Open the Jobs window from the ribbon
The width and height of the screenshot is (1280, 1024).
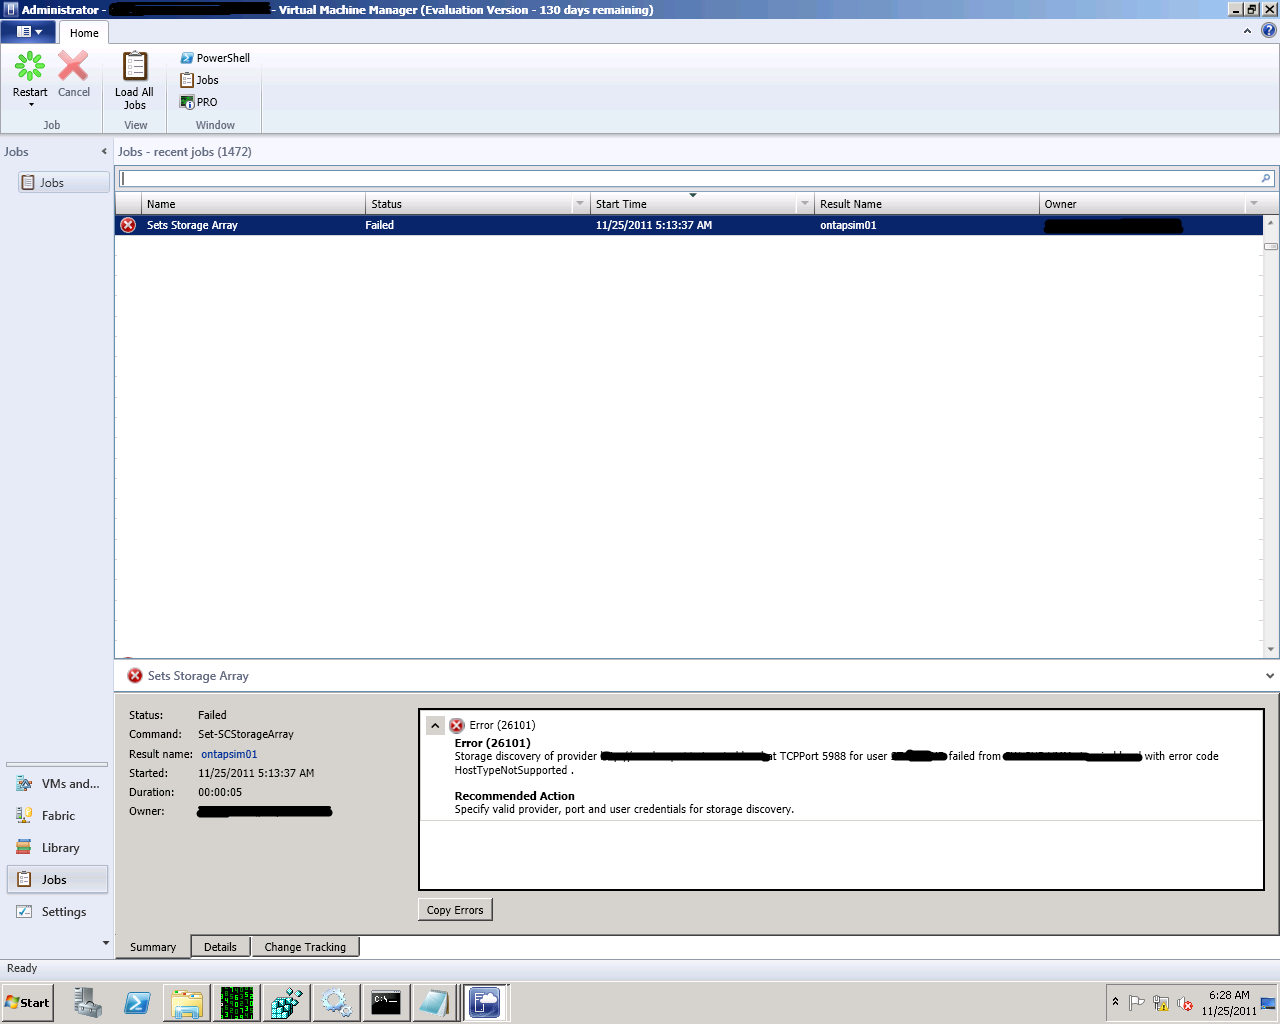pos(199,80)
